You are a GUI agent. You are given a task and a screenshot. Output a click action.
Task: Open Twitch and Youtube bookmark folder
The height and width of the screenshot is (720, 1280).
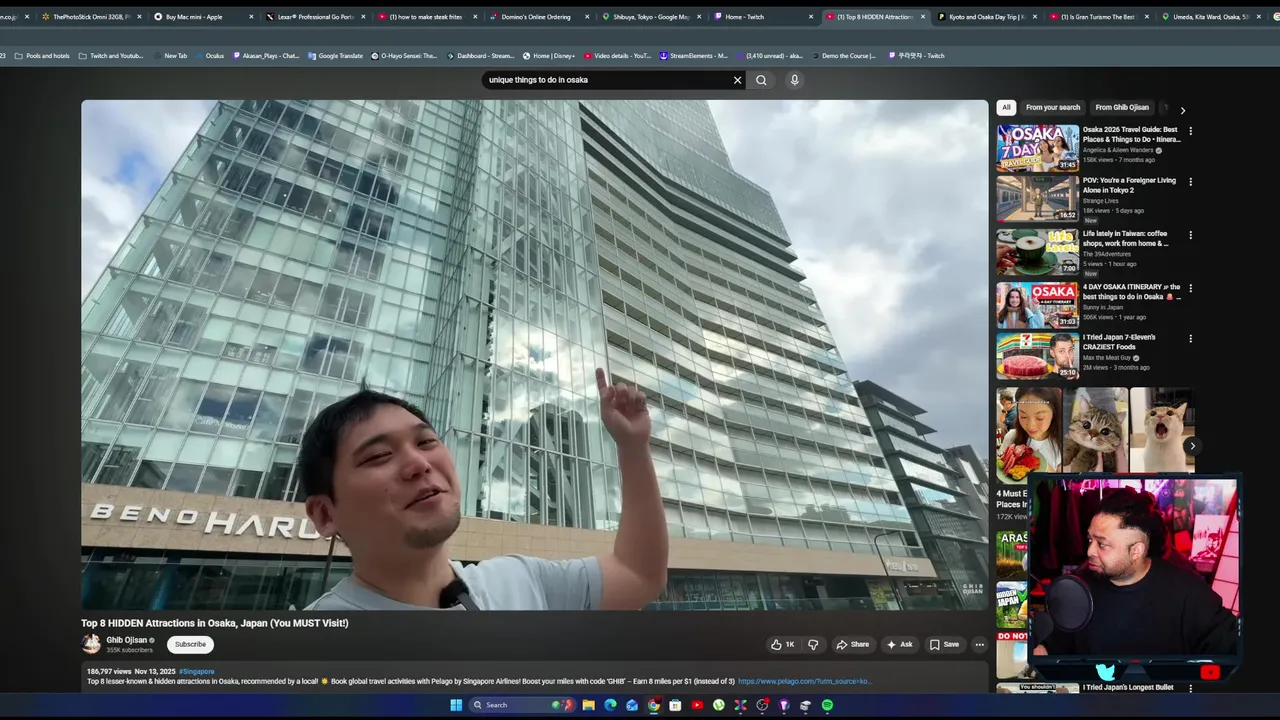tap(111, 56)
